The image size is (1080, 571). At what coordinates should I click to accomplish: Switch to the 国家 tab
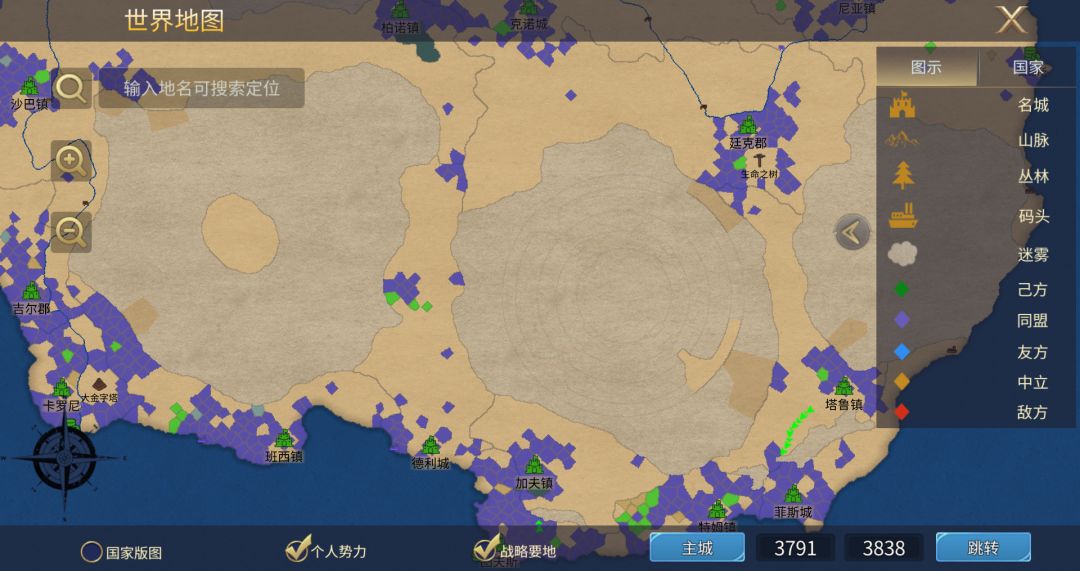[x=1028, y=68]
